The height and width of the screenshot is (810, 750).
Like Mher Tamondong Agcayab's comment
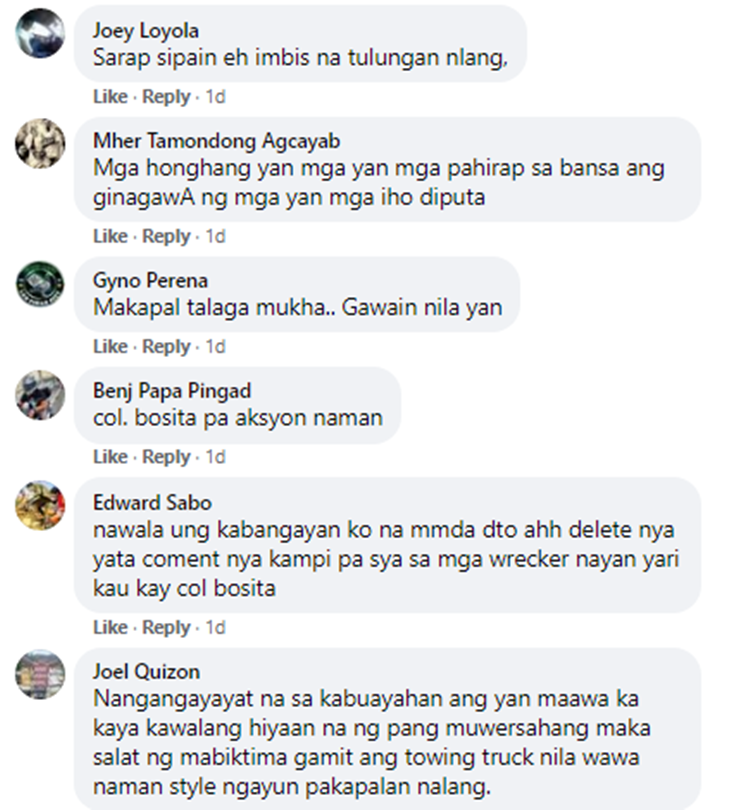tap(110, 236)
